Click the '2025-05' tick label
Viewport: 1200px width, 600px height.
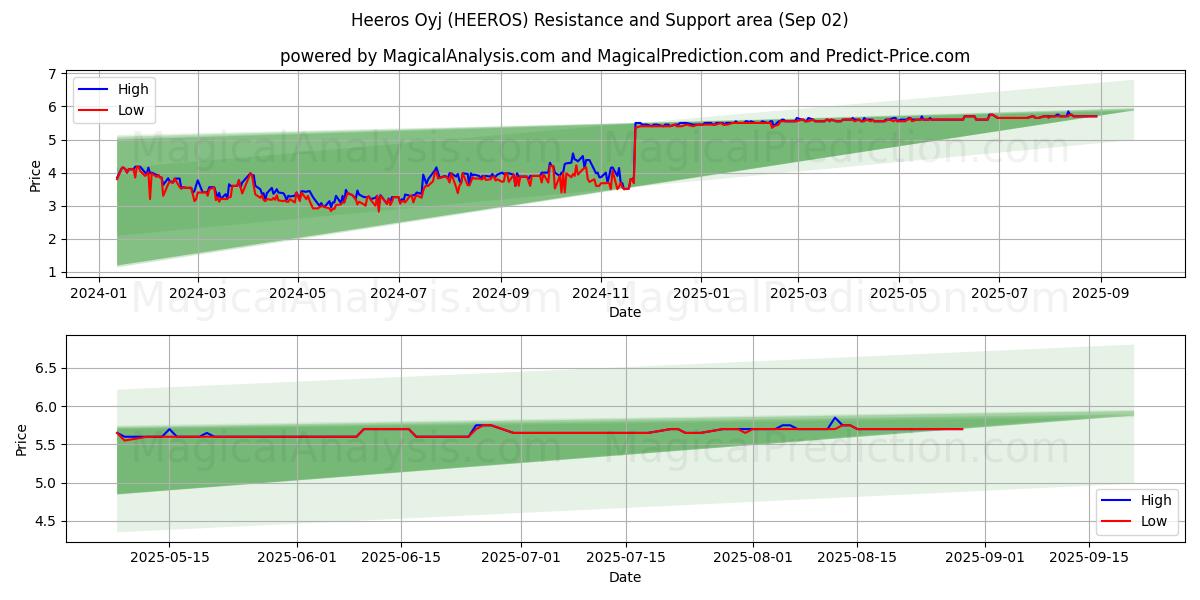pos(898,292)
